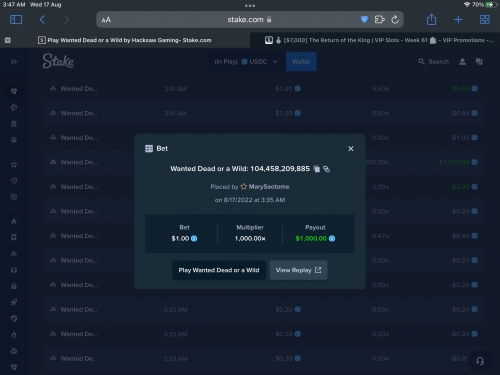Open the flame sidebar icon
The width and height of the screenshot is (500, 375).
point(14,221)
